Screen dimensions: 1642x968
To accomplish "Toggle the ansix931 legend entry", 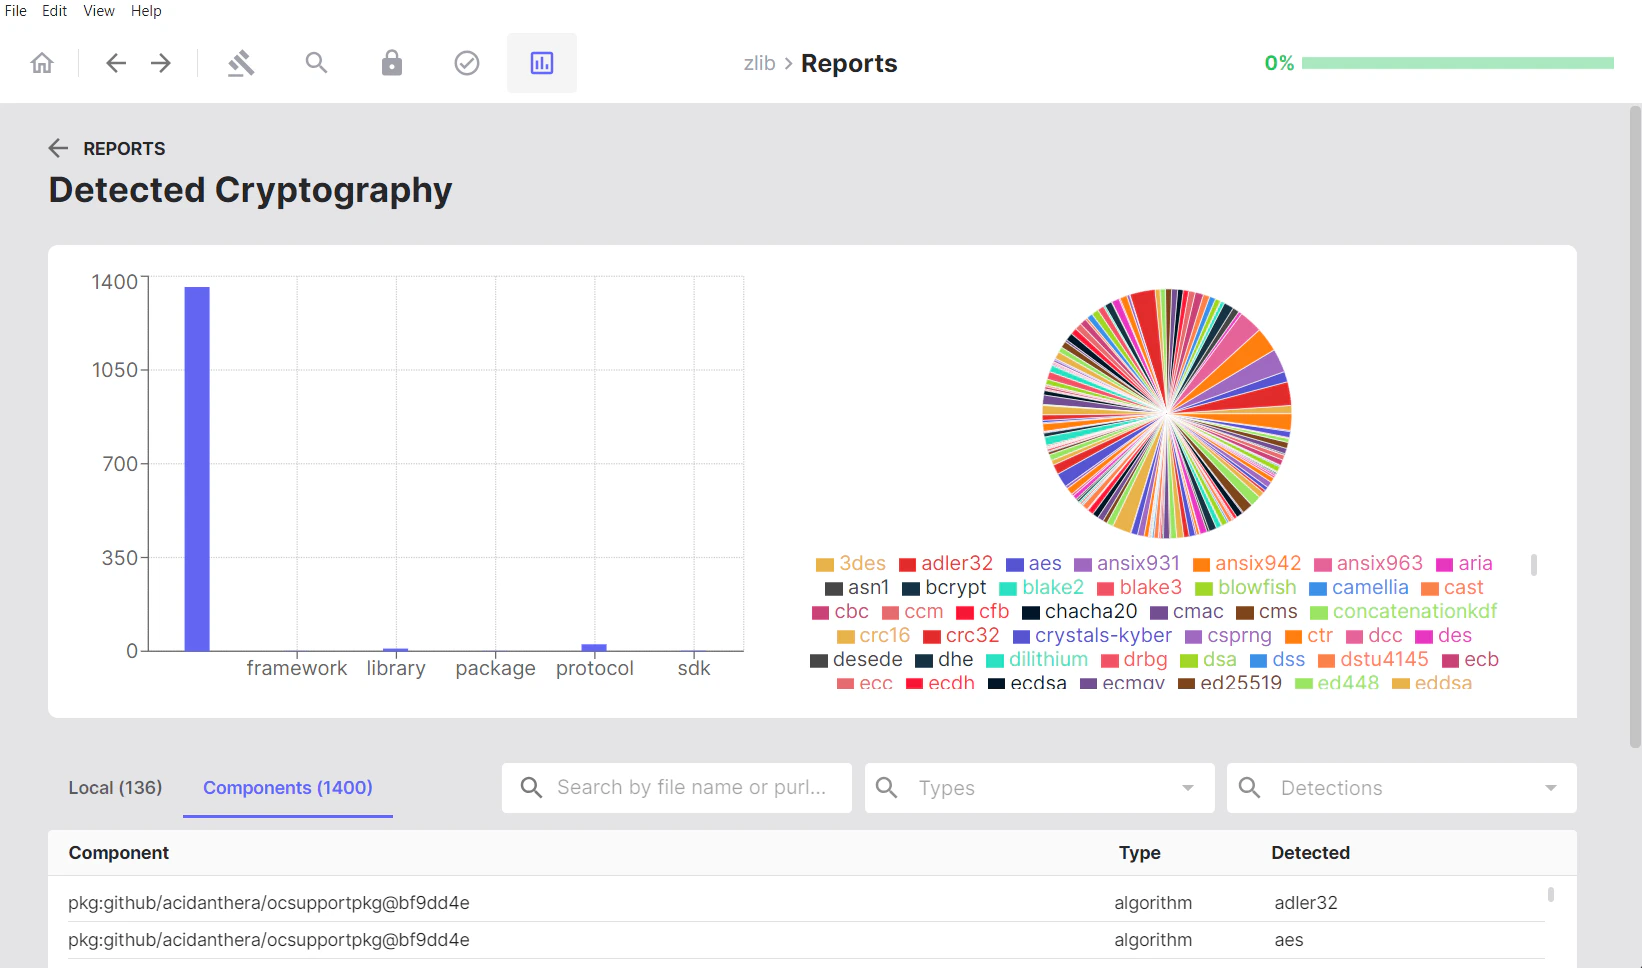I will [x=1127, y=564].
